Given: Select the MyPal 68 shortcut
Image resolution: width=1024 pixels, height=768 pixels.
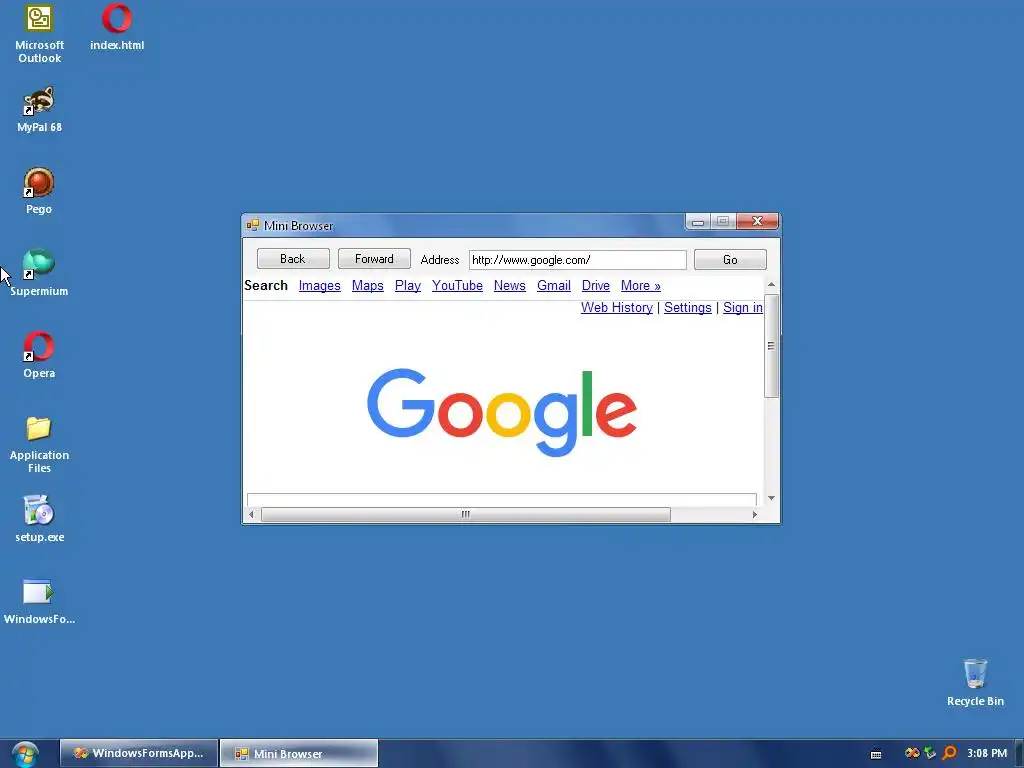Looking at the screenshot, I should 39,110.
